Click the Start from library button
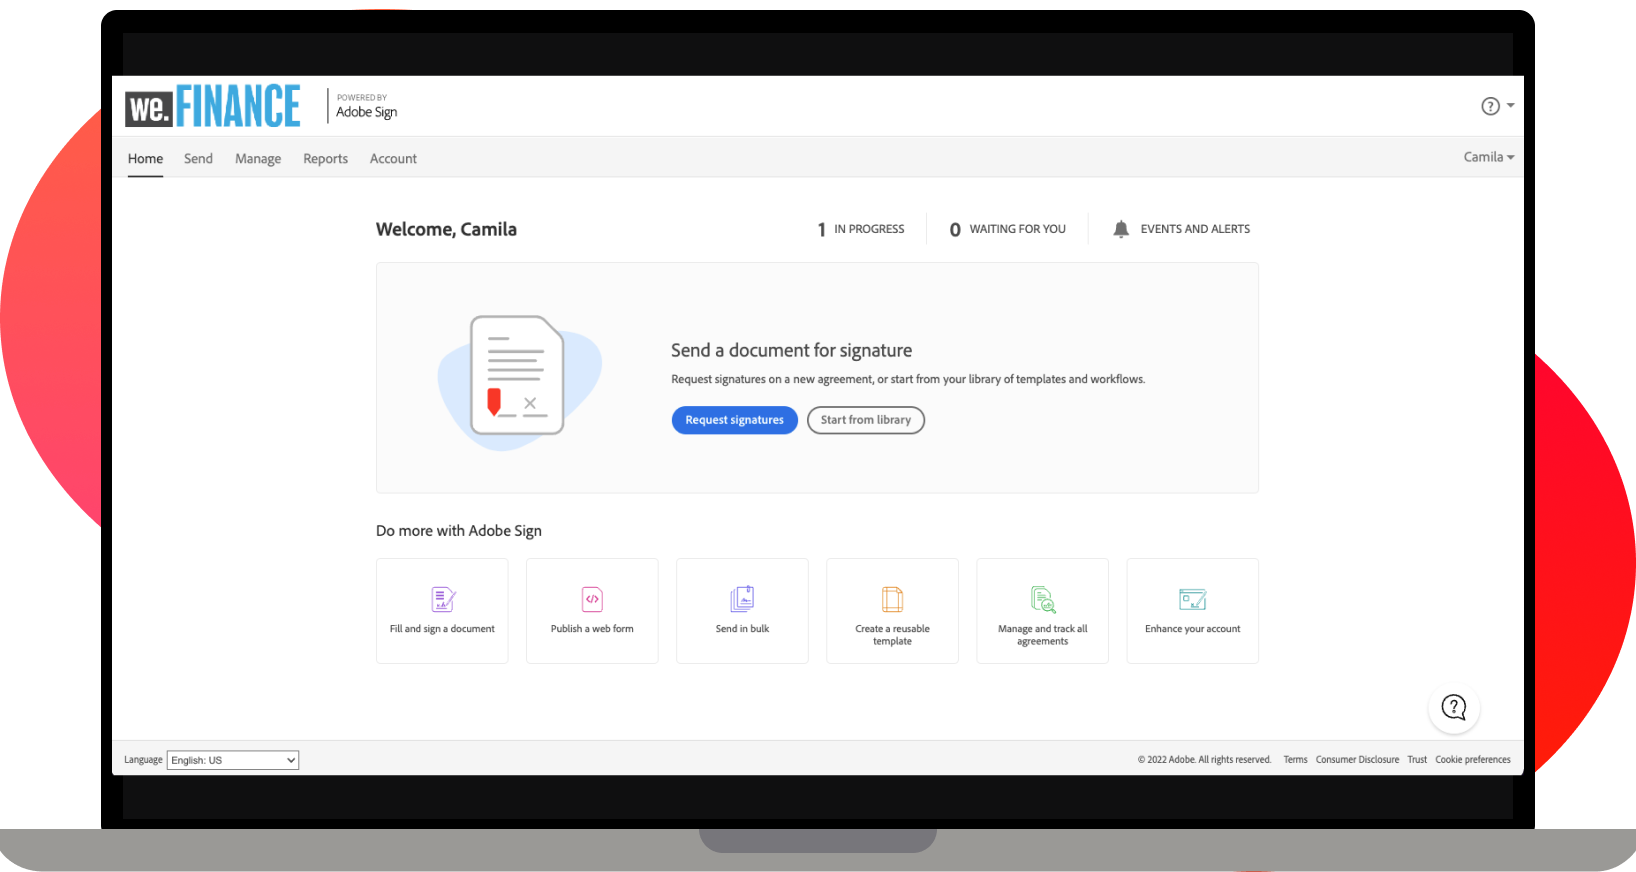 click(x=866, y=420)
